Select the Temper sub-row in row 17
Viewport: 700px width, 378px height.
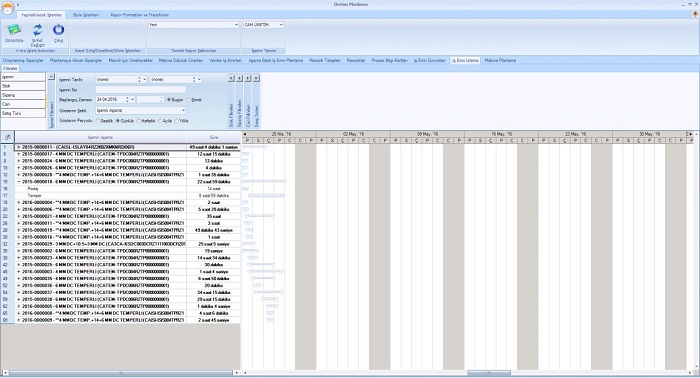click(x=101, y=195)
